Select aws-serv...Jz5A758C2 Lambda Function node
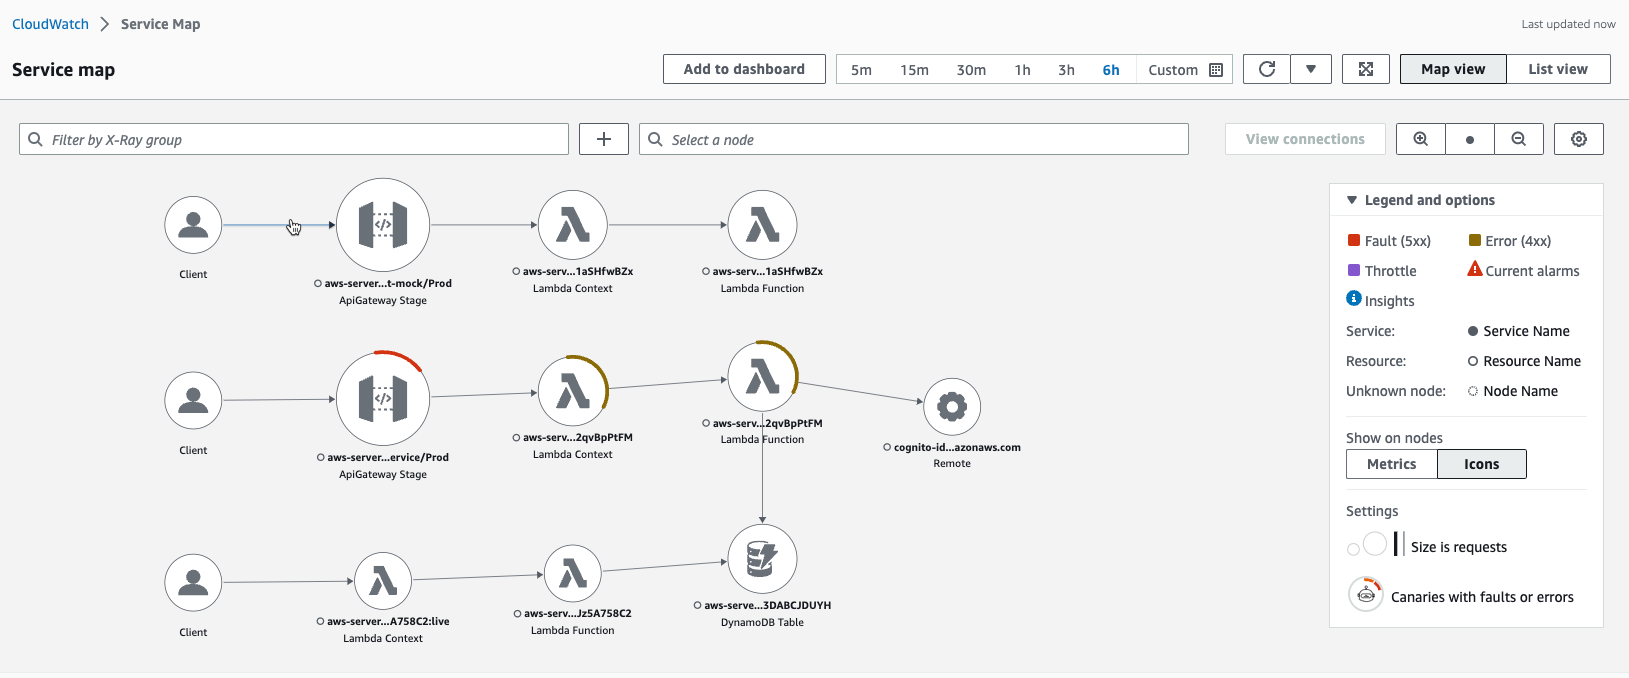The height and width of the screenshot is (678, 1629). [x=573, y=574]
